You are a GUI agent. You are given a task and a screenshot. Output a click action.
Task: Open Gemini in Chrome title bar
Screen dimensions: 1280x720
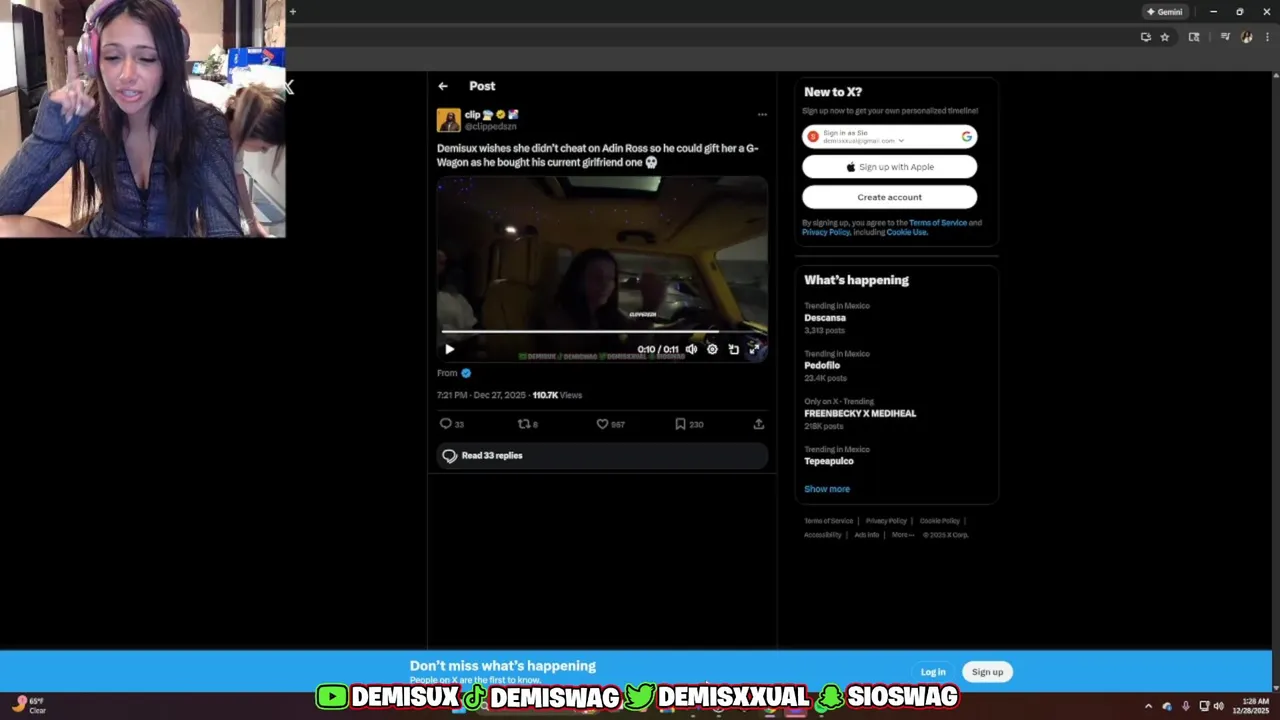coord(1165,12)
